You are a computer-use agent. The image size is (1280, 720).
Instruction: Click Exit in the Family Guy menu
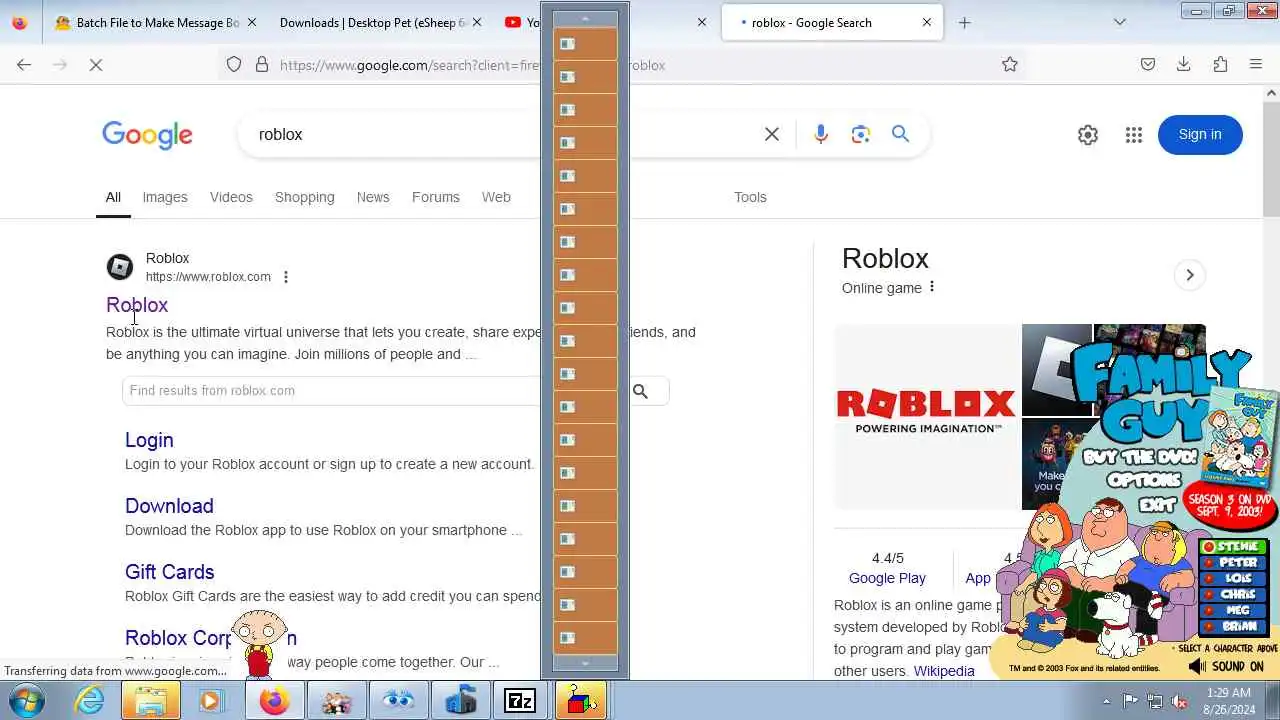click(1157, 504)
